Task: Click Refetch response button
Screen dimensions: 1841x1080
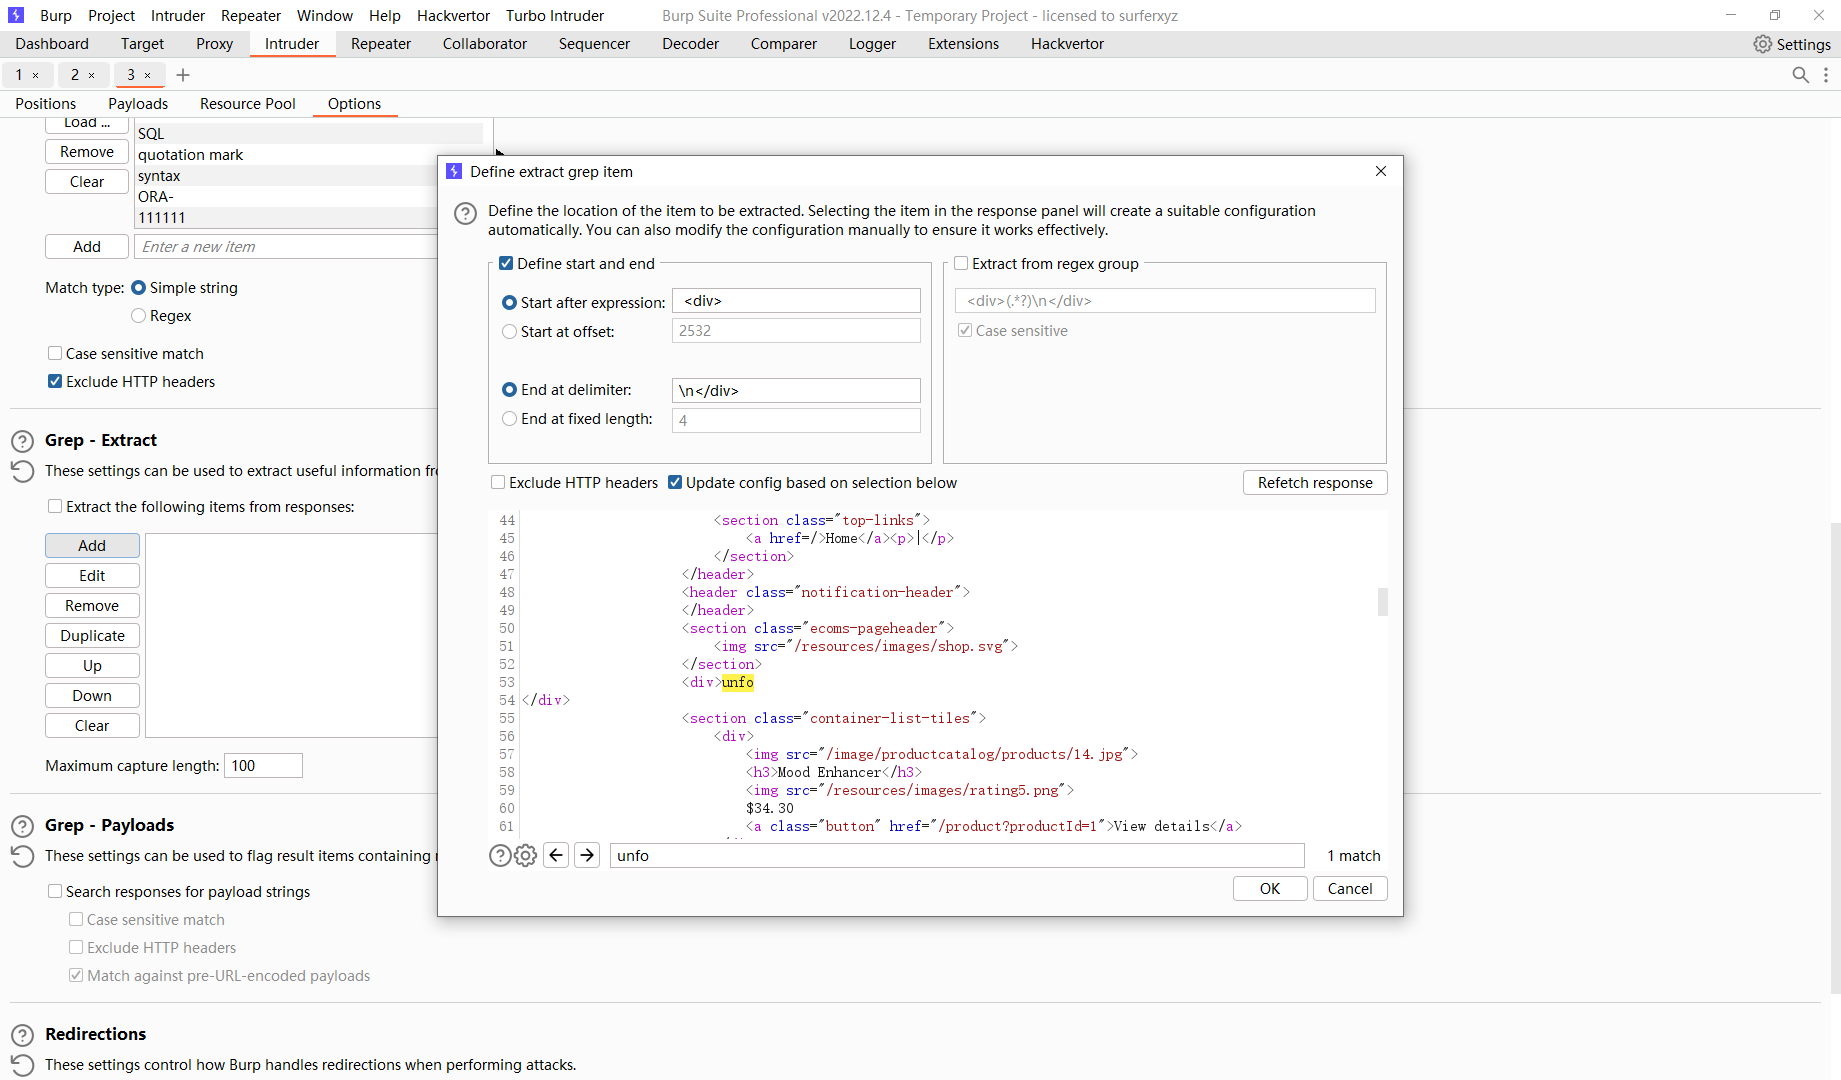Action: (x=1315, y=482)
